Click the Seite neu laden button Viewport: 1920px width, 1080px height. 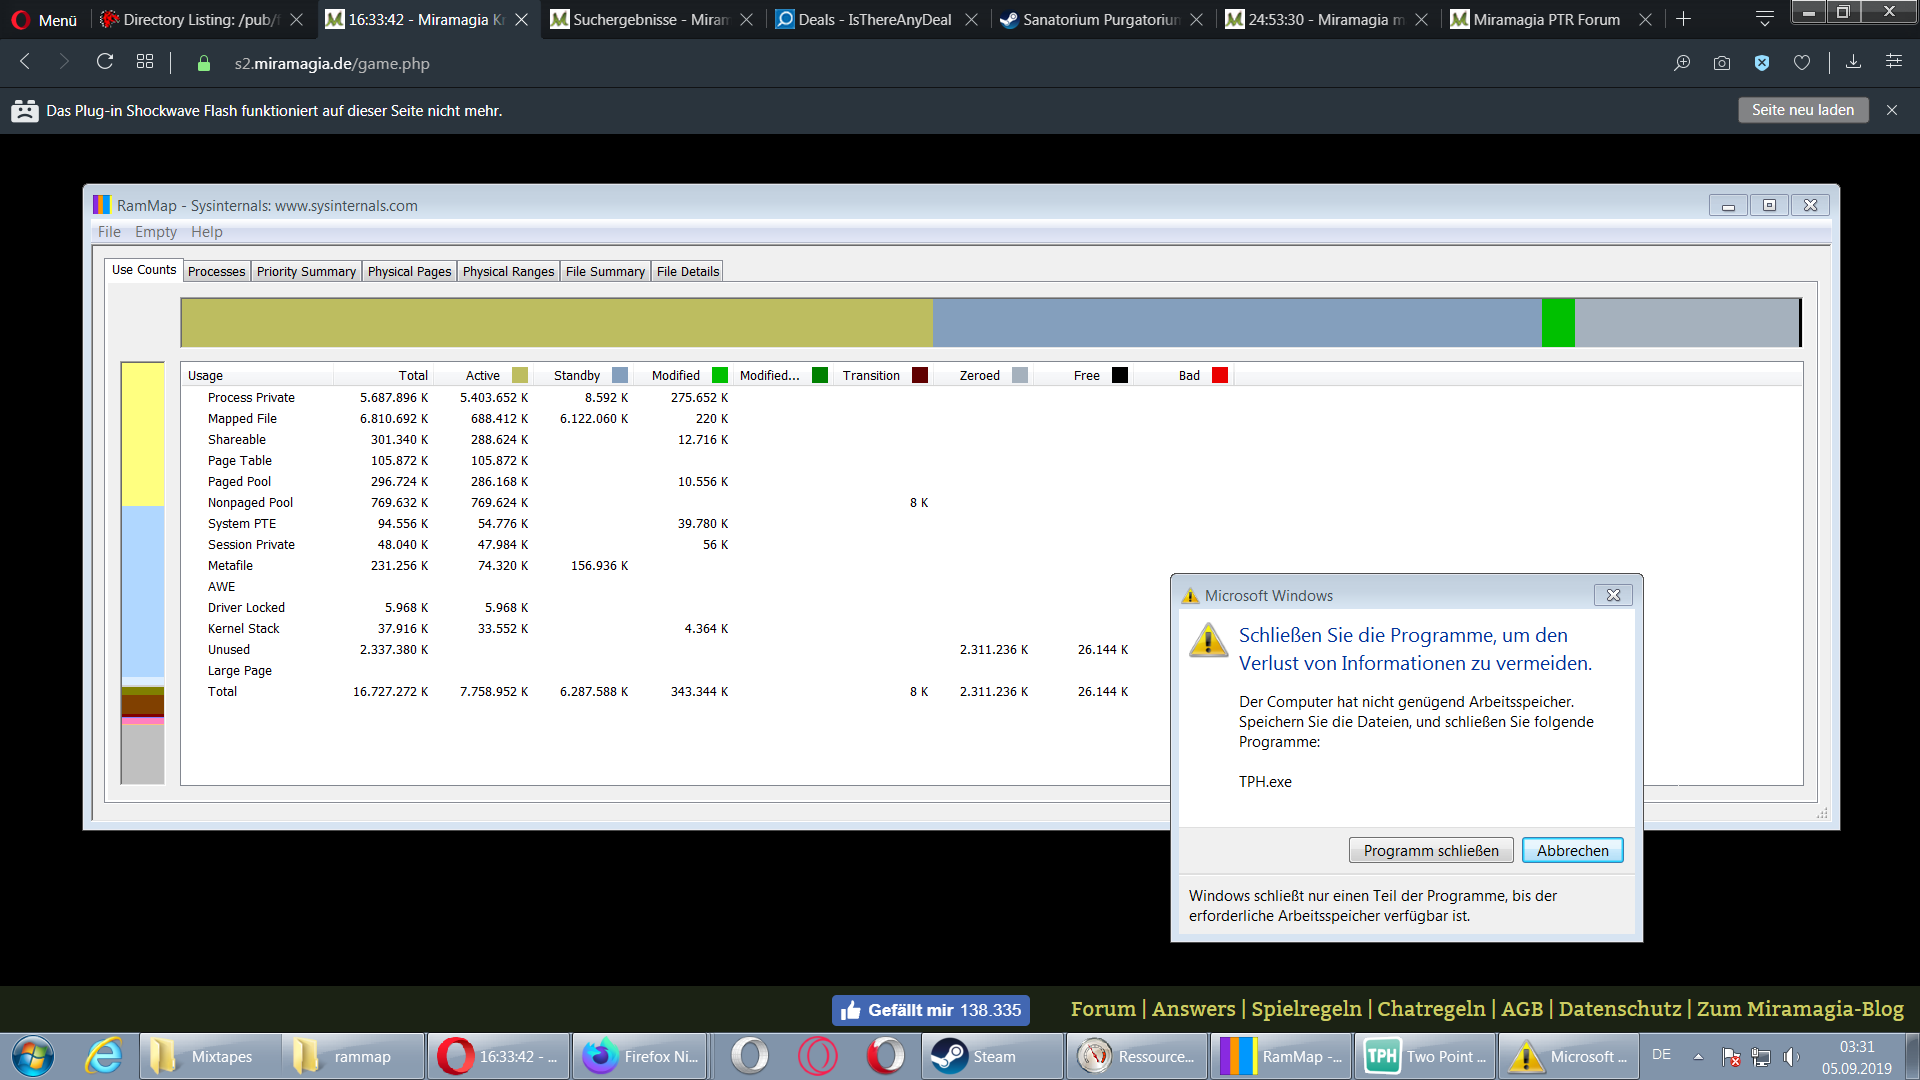pyautogui.click(x=1802, y=110)
